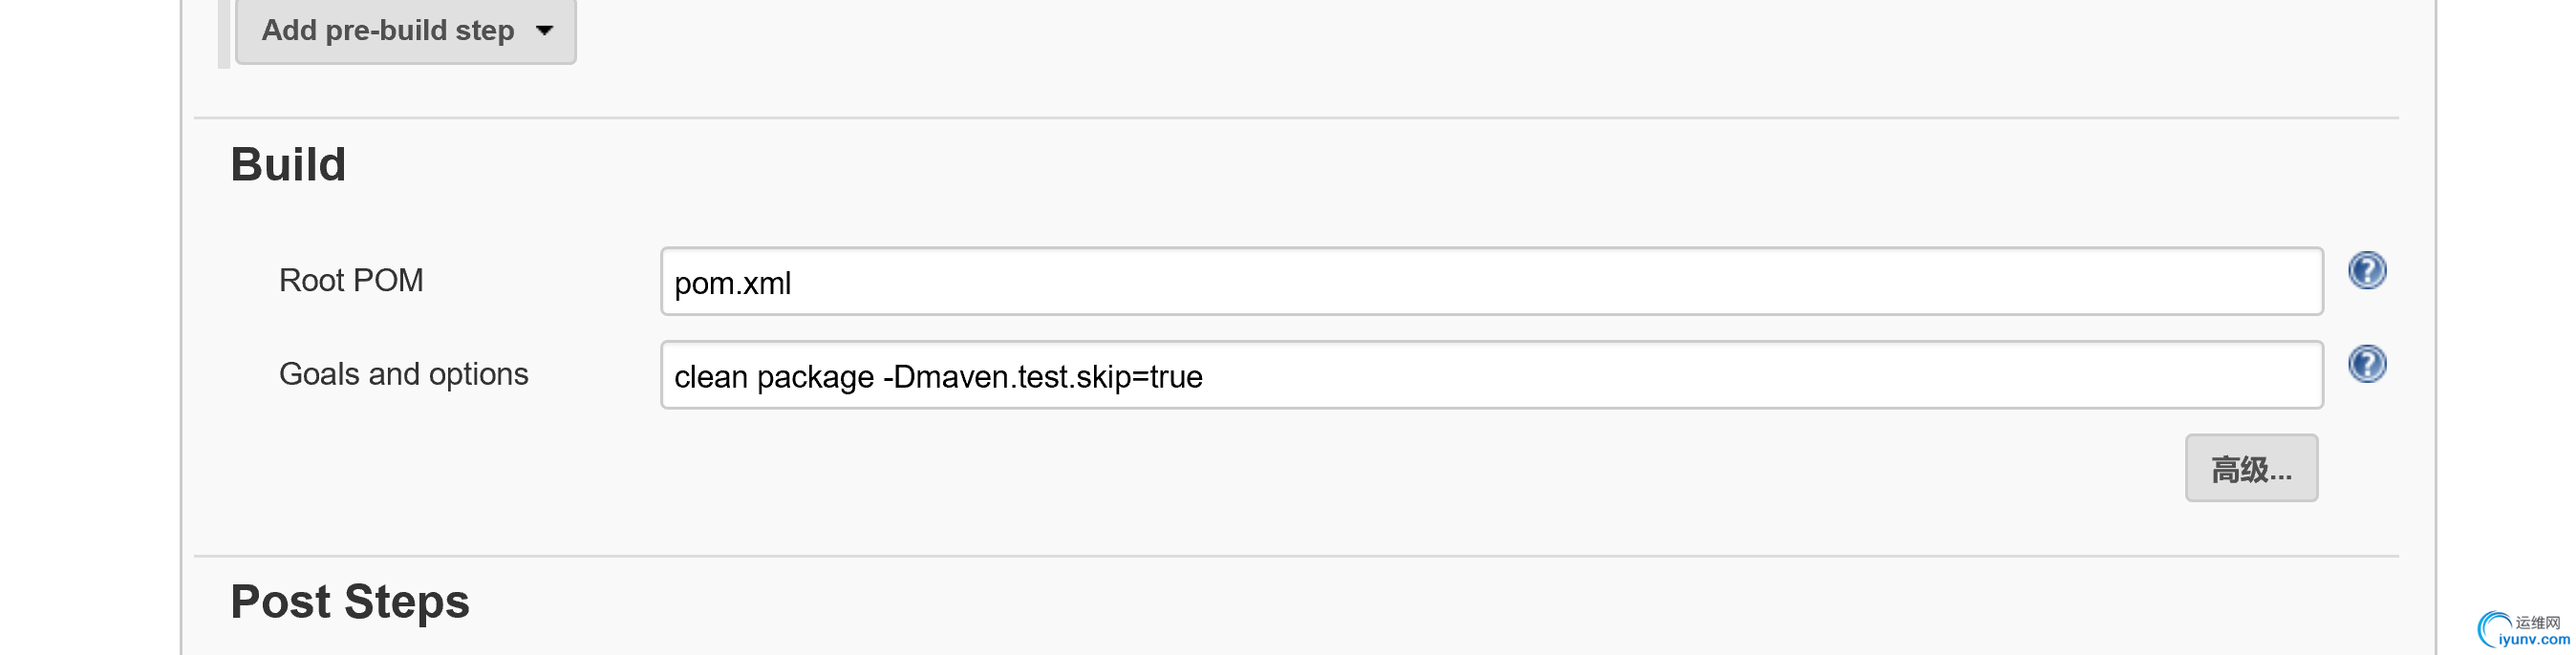
Task: Click the Add pre-build step button
Action: click(388, 31)
